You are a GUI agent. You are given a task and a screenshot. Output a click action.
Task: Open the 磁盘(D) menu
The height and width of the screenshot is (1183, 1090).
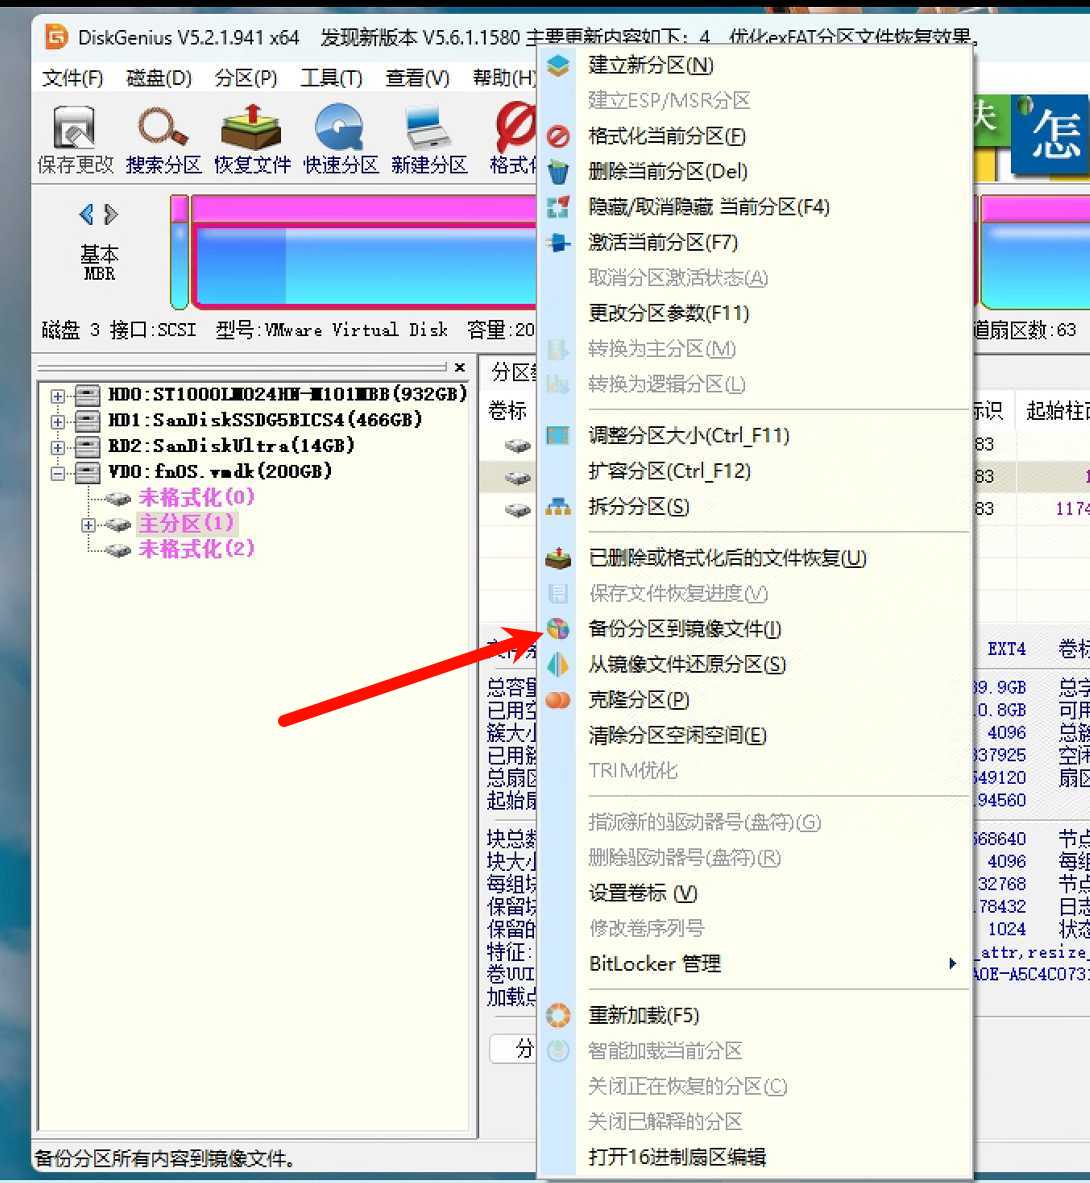[x=159, y=78]
